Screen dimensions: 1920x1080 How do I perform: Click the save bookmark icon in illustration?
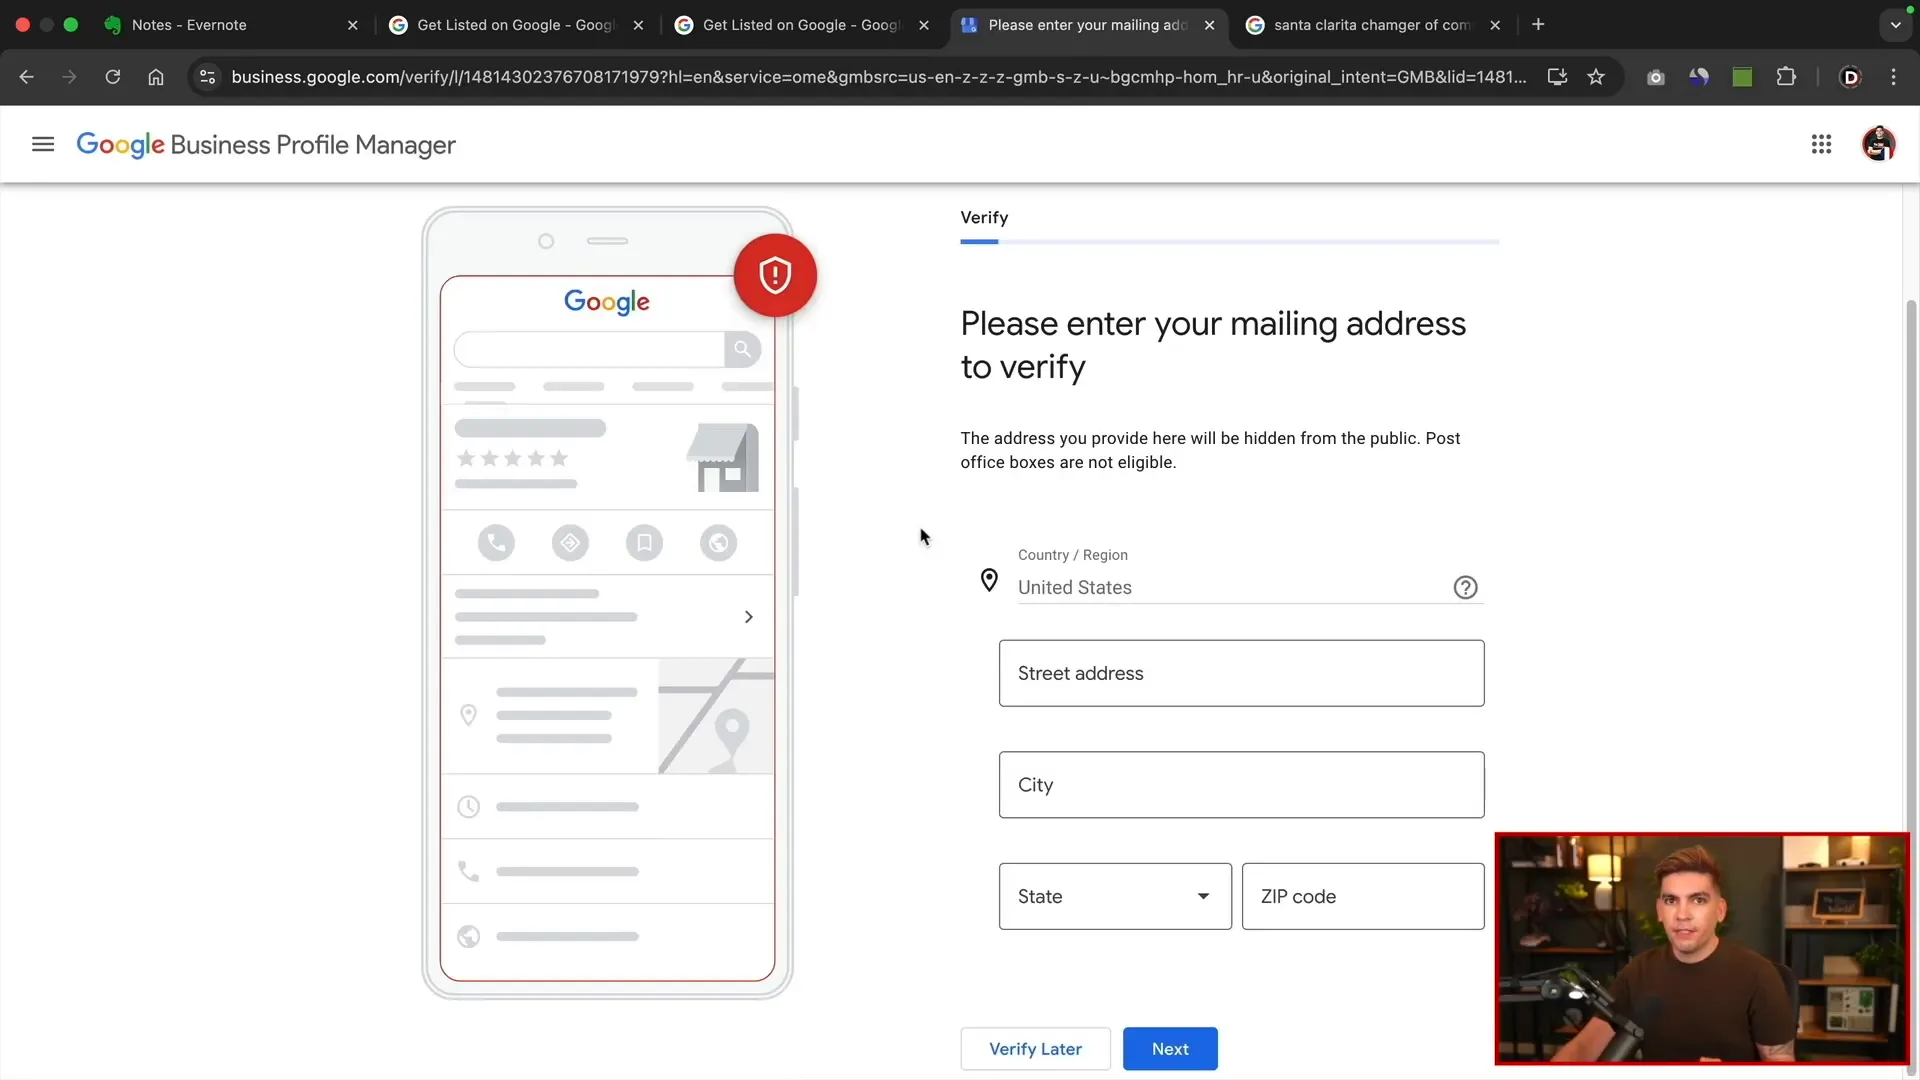[644, 543]
